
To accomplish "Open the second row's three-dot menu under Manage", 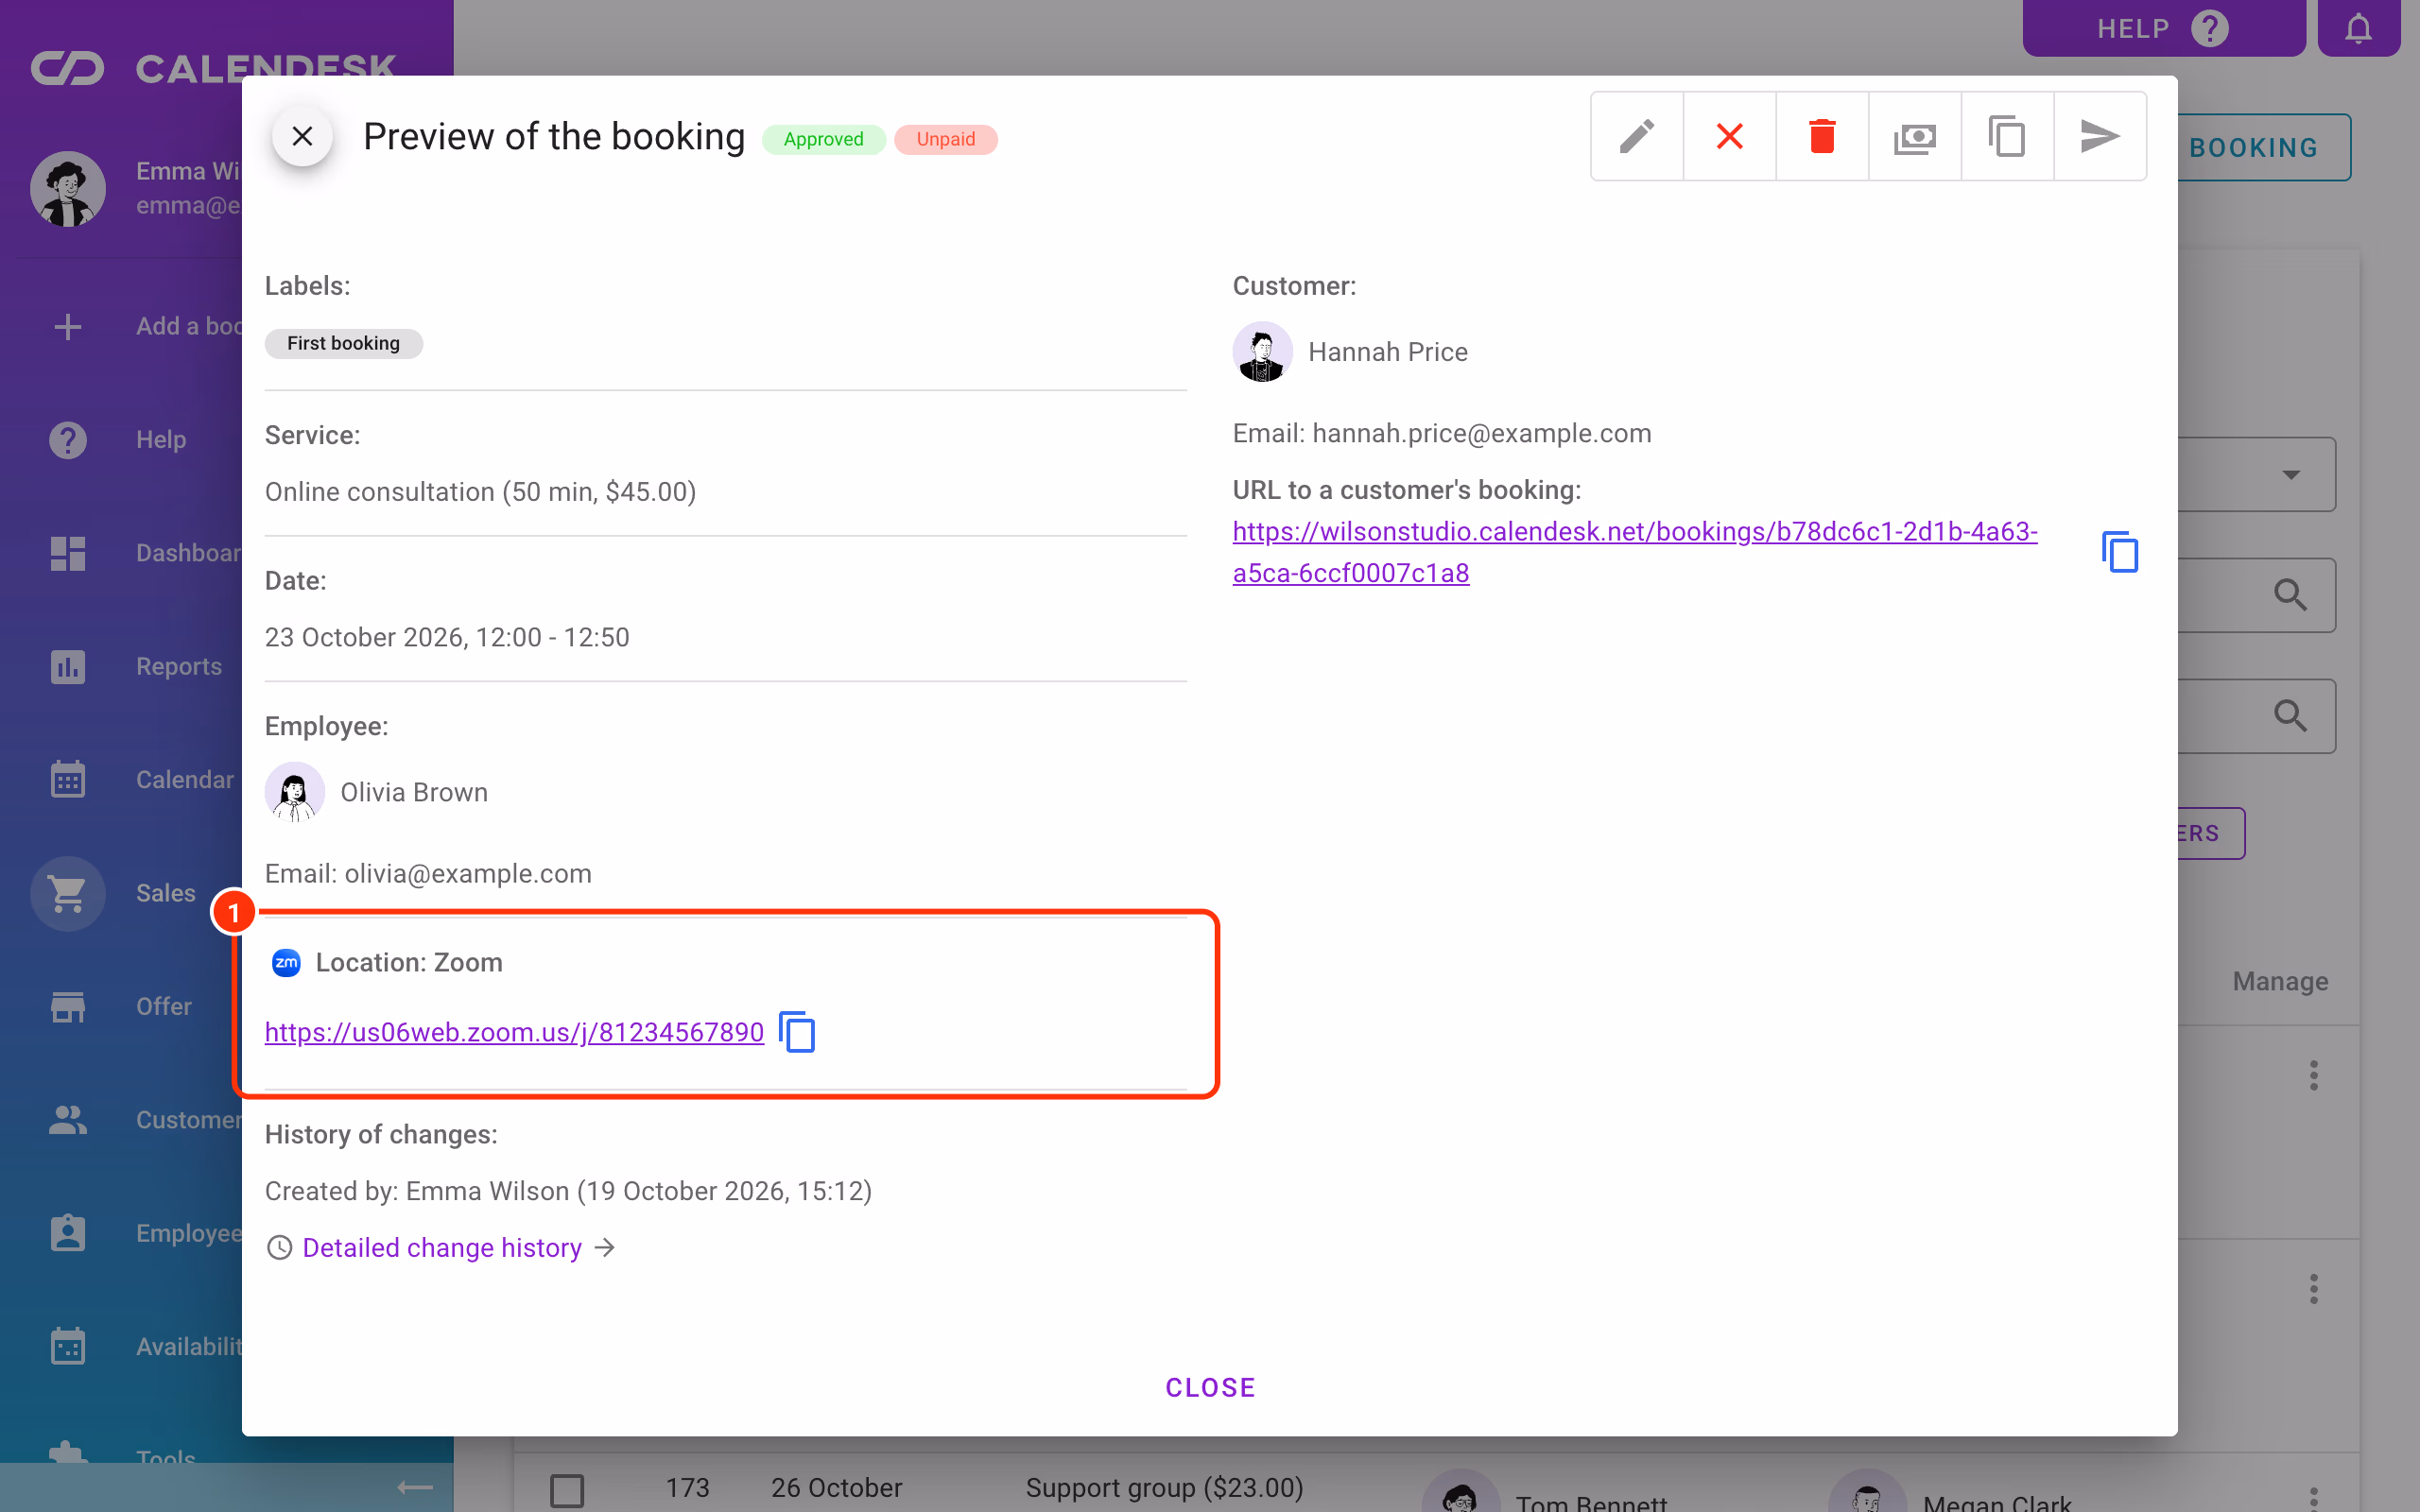I will pos(2313,1288).
